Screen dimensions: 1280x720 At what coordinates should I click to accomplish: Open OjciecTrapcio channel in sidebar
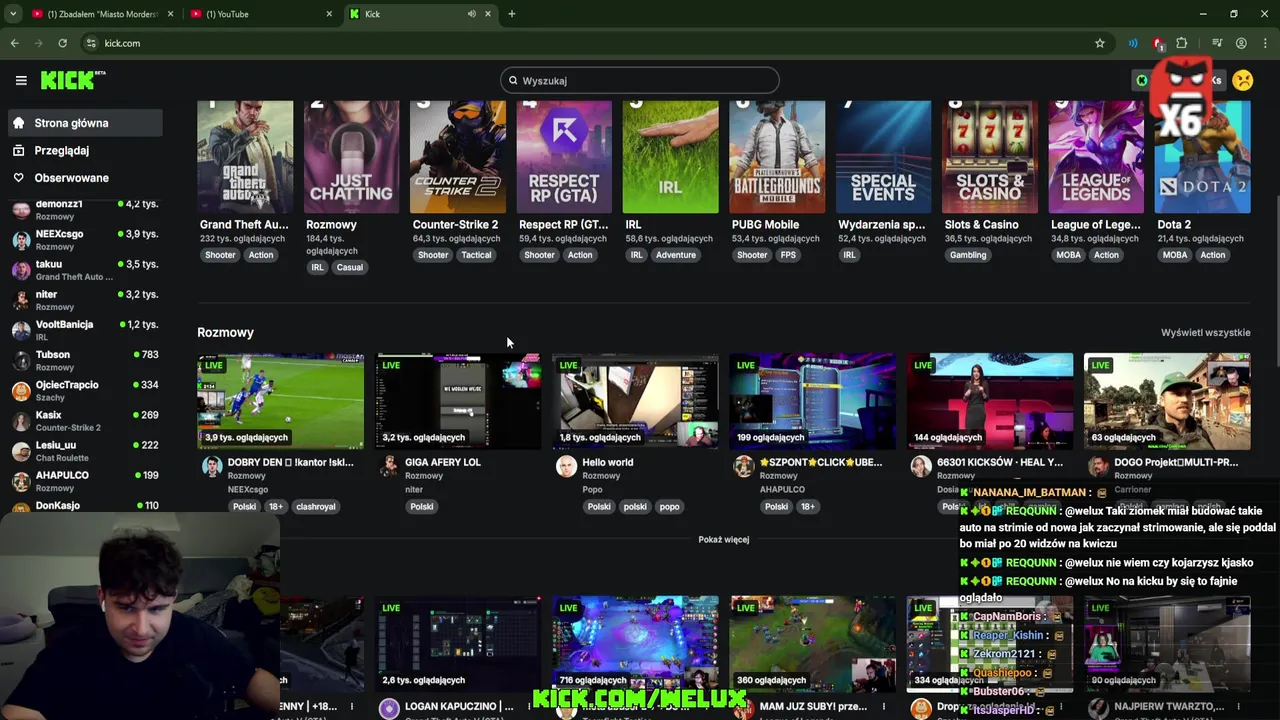pyautogui.click(x=85, y=390)
